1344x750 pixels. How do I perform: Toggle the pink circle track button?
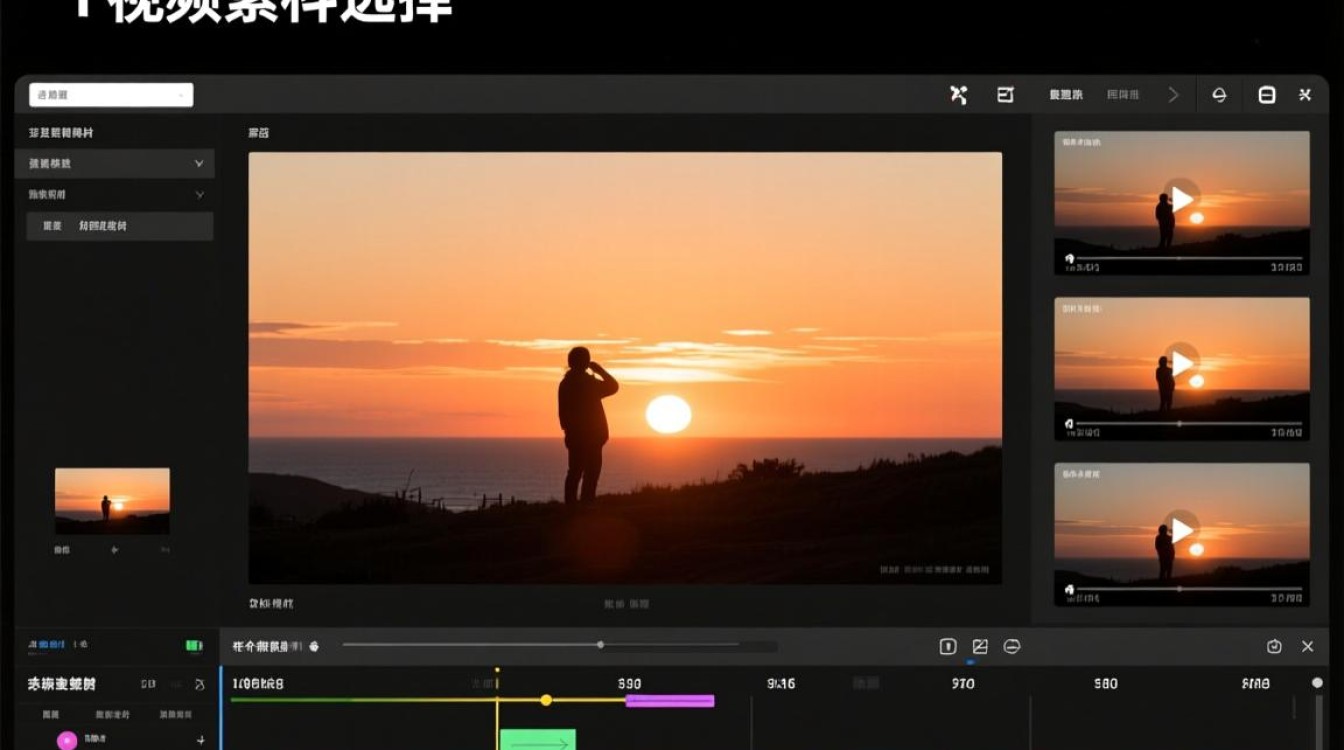point(67,741)
